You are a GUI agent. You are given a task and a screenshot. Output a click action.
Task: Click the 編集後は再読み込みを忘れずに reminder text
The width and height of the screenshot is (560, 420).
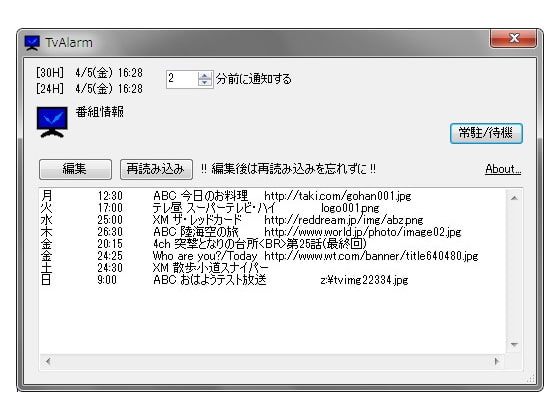(288, 169)
